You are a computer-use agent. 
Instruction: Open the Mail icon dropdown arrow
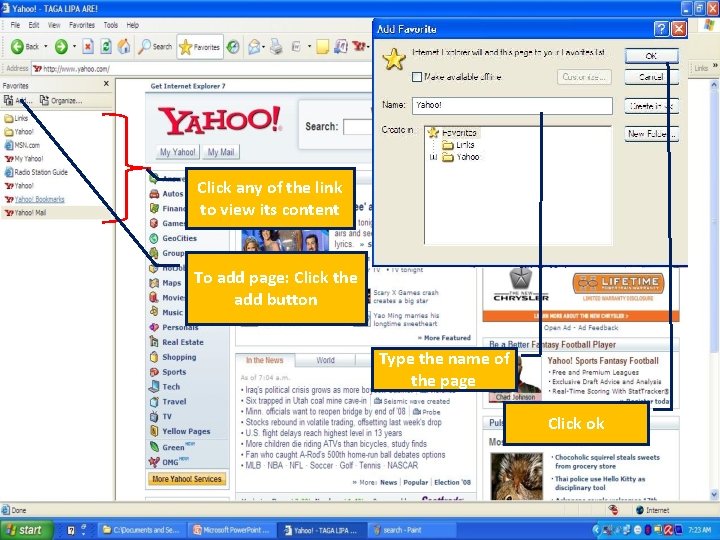coord(264,46)
